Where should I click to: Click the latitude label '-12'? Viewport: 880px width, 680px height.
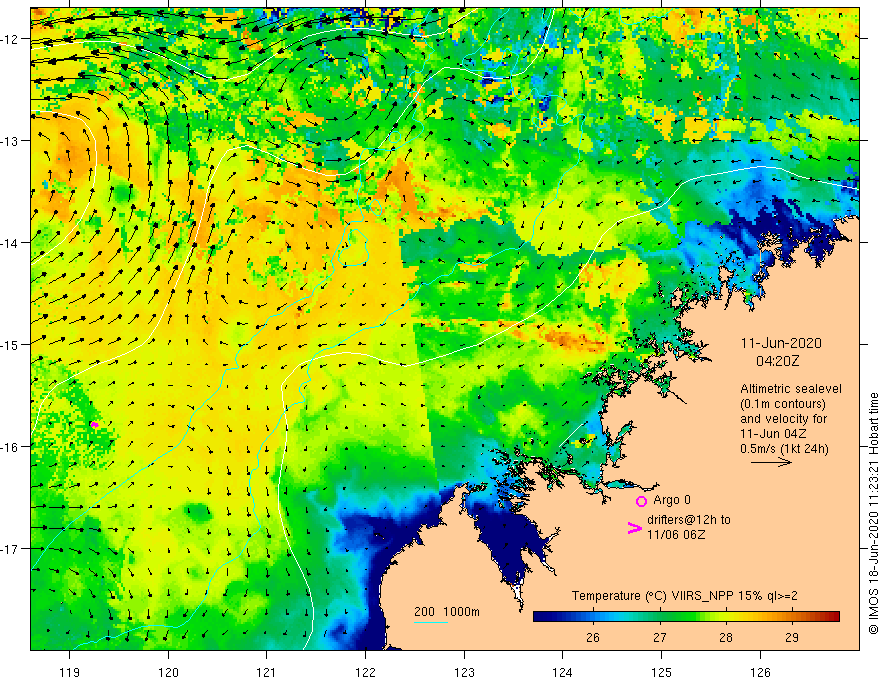click(x=9, y=39)
